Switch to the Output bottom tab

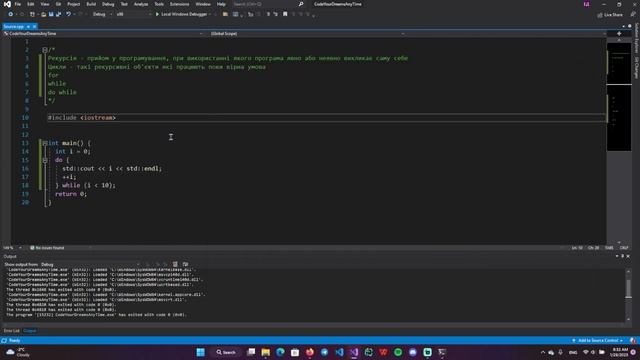[30, 331]
